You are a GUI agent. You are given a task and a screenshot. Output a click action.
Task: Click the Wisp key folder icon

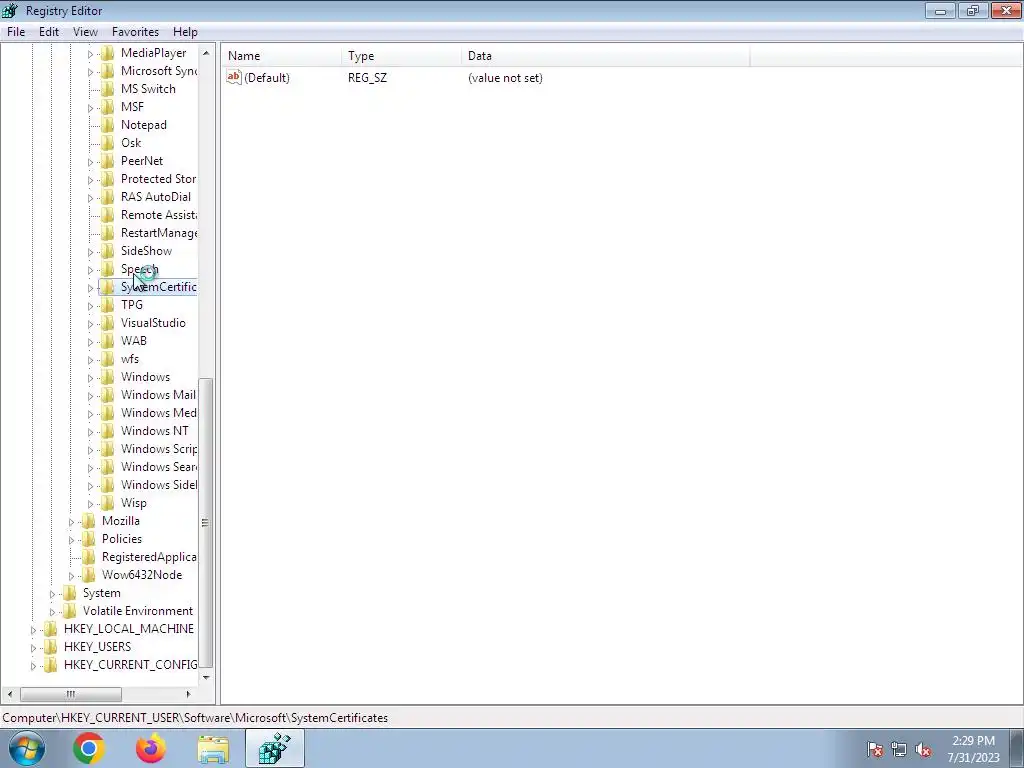pos(108,503)
